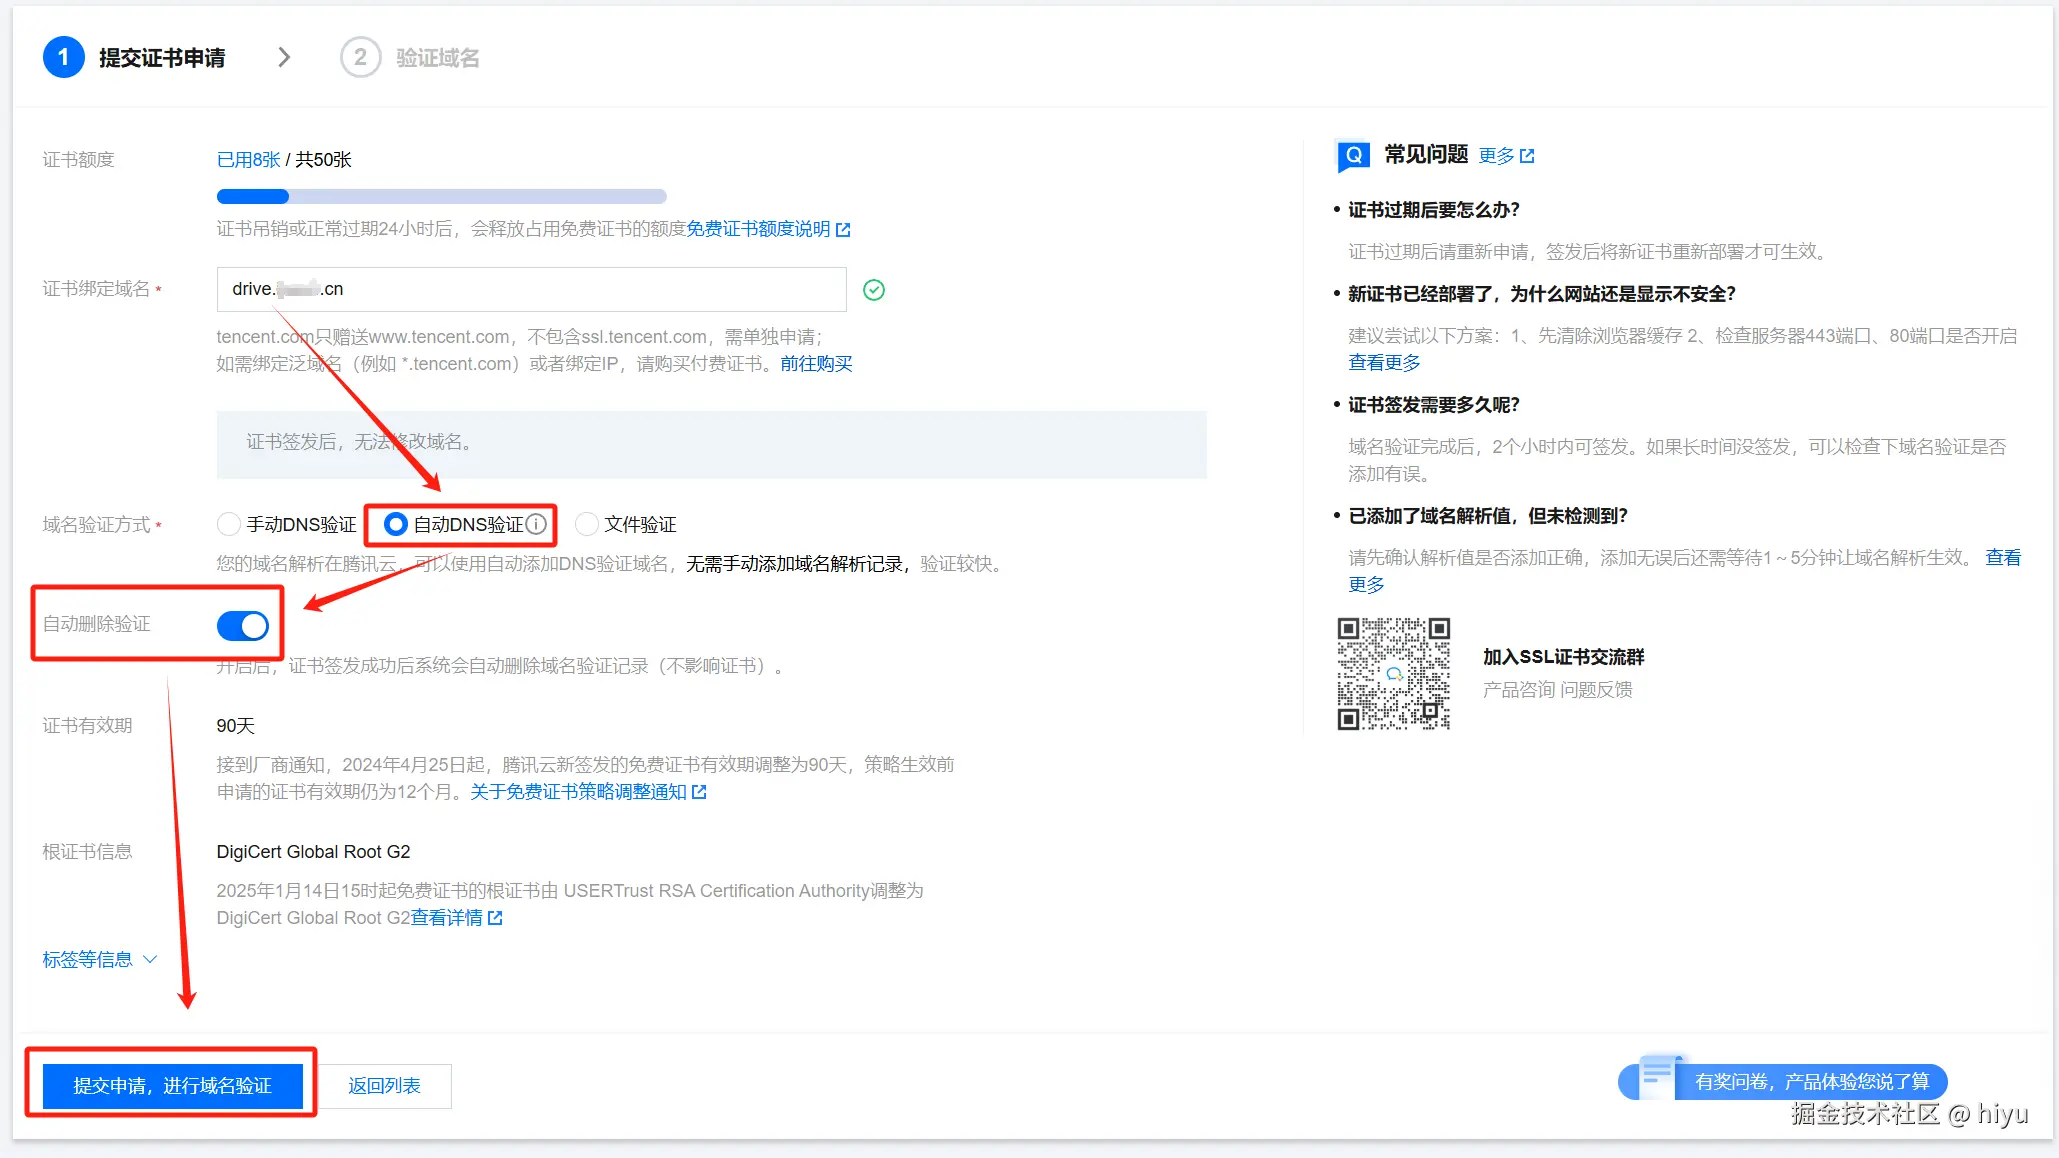Click the external link icon next to 更多
This screenshot has width=2059, height=1158.
pos(1527,156)
